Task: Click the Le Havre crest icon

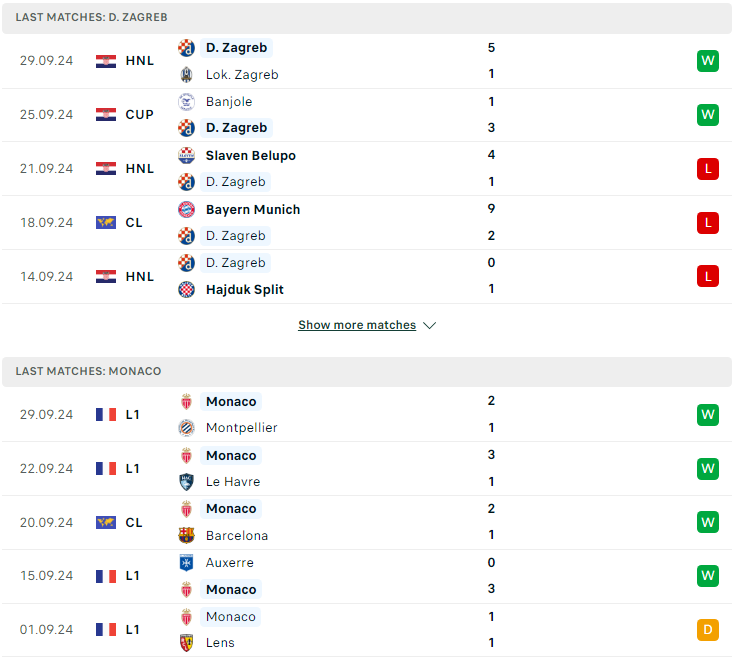Action: (x=186, y=482)
